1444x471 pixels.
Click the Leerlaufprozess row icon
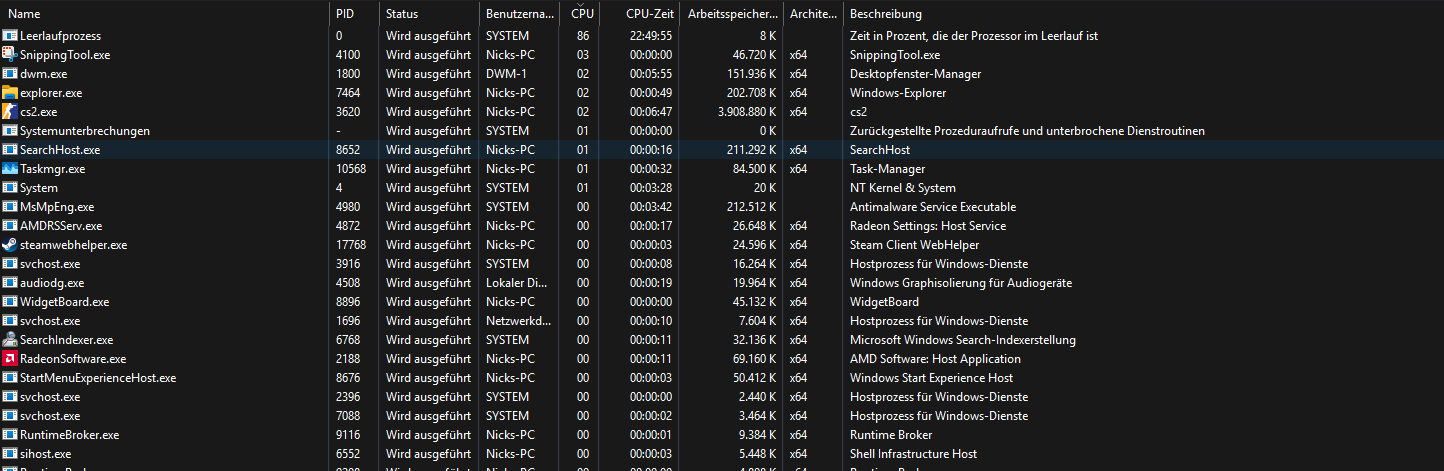coord(10,36)
